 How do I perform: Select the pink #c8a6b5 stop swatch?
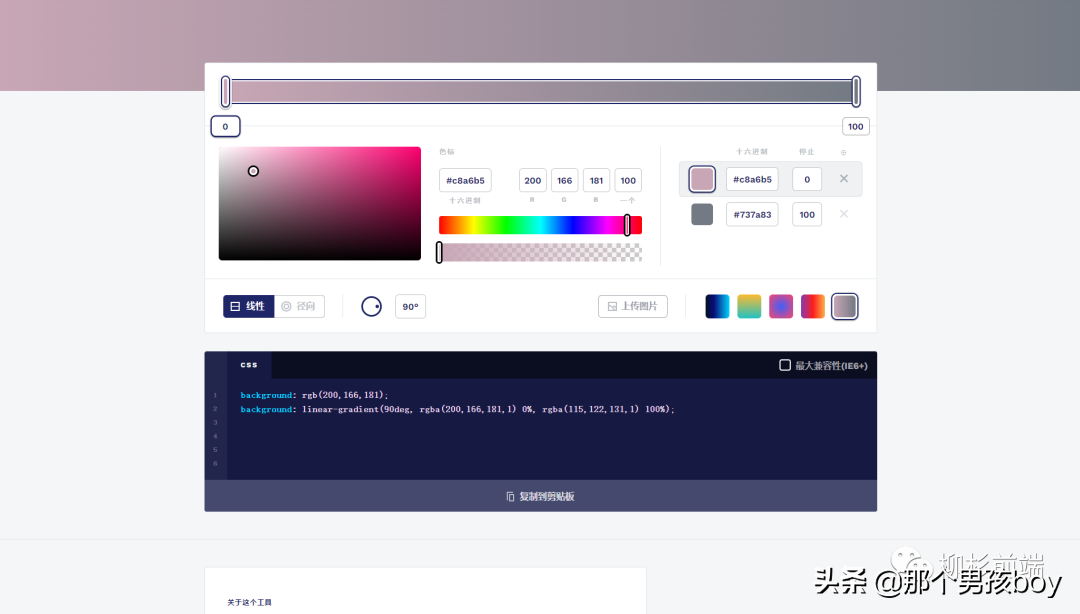pyautogui.click(x=702, y=179)
